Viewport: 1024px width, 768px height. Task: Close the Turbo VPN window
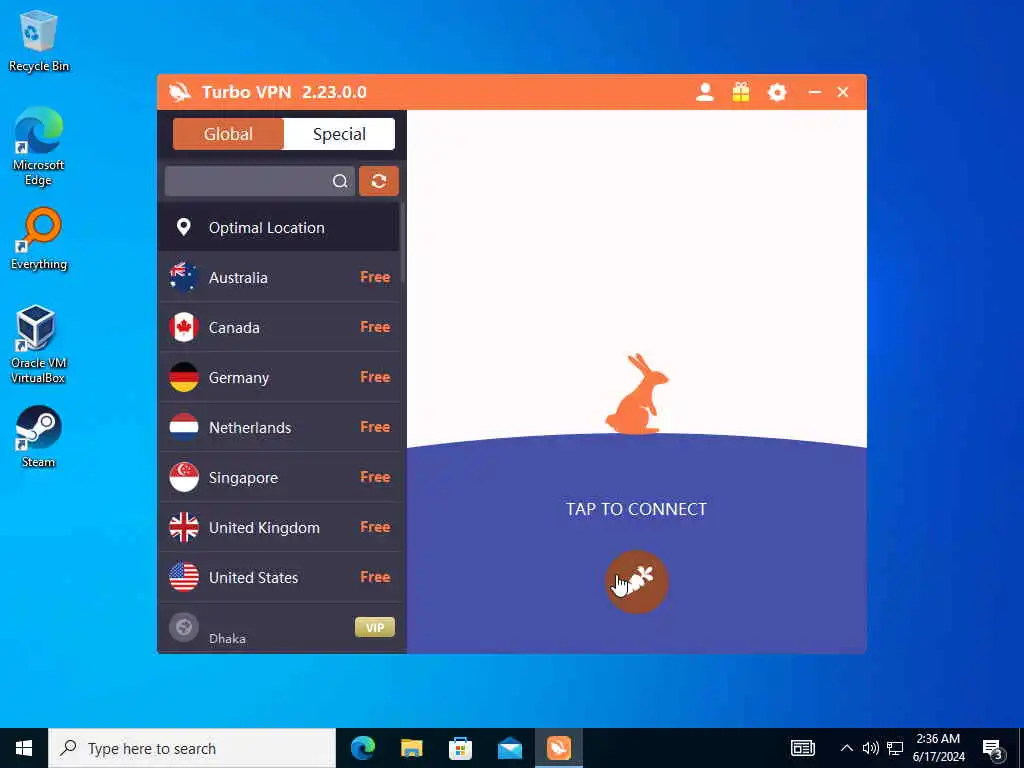pyautogui.click(x=843, y=92)
